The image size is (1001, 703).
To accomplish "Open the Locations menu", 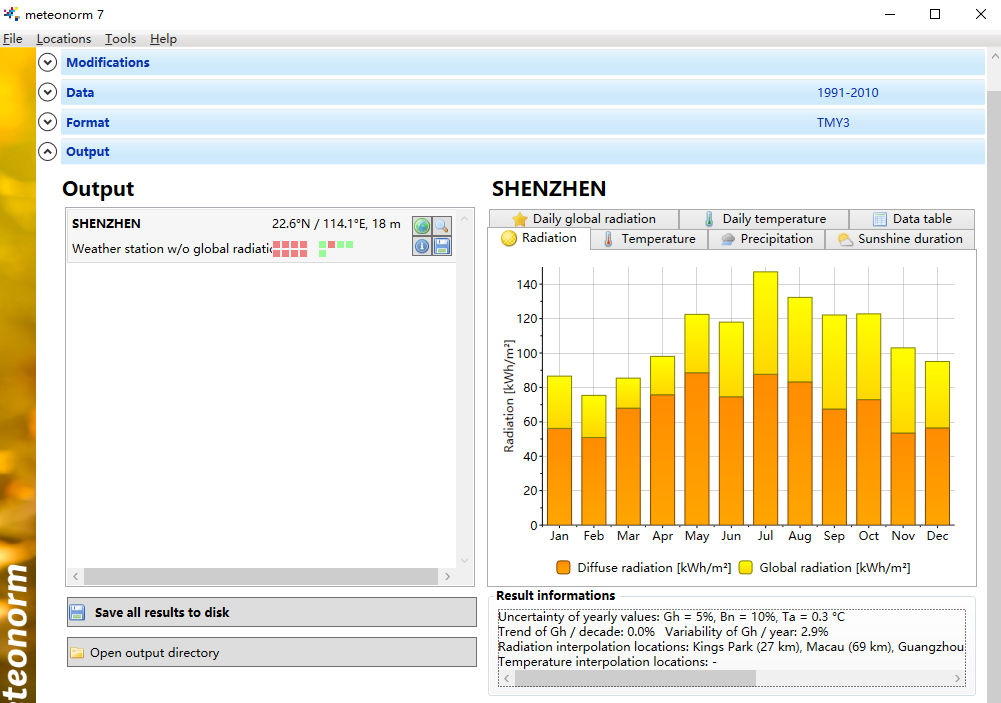I will tap(63, 39).
